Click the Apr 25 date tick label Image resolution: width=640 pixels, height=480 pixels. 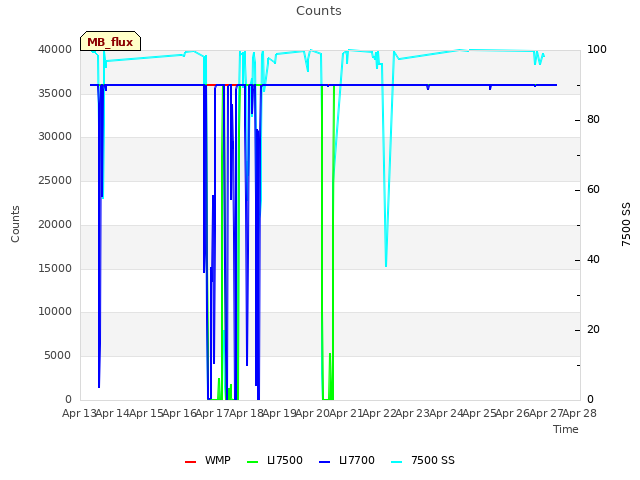[x=480, y=413]
